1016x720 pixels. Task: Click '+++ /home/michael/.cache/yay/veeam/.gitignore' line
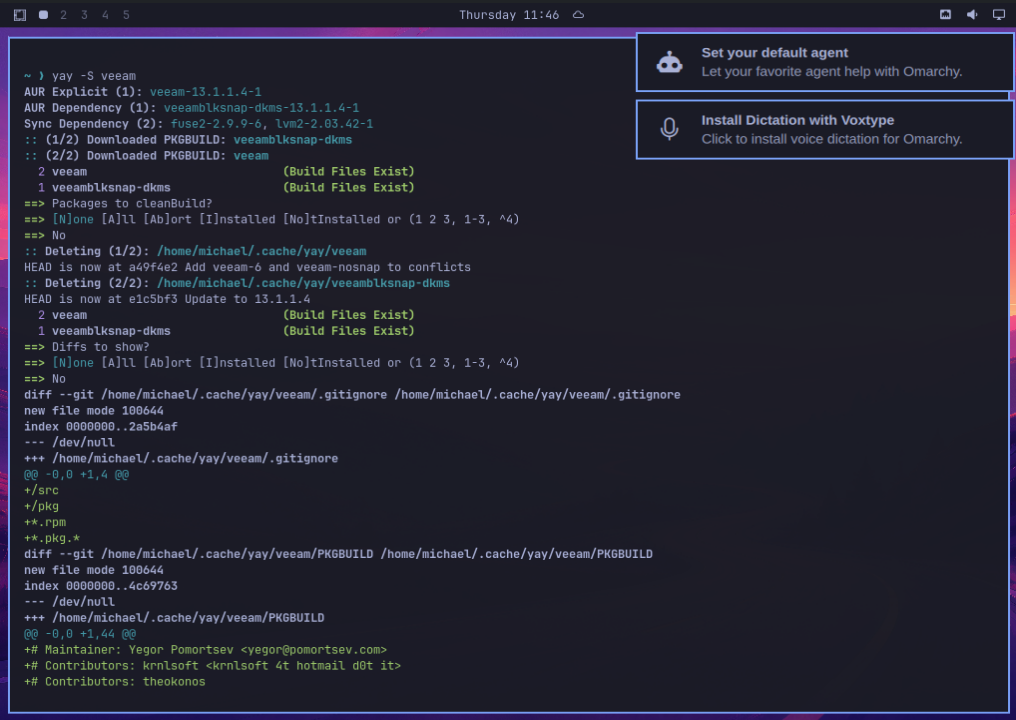pos(181,458)
